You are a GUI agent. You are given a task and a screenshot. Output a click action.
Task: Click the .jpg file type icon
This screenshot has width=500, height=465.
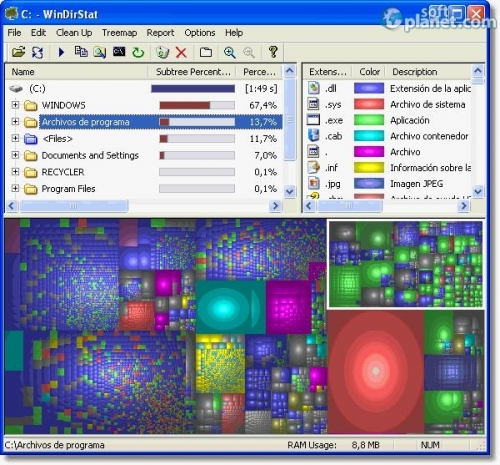(314, 183)
